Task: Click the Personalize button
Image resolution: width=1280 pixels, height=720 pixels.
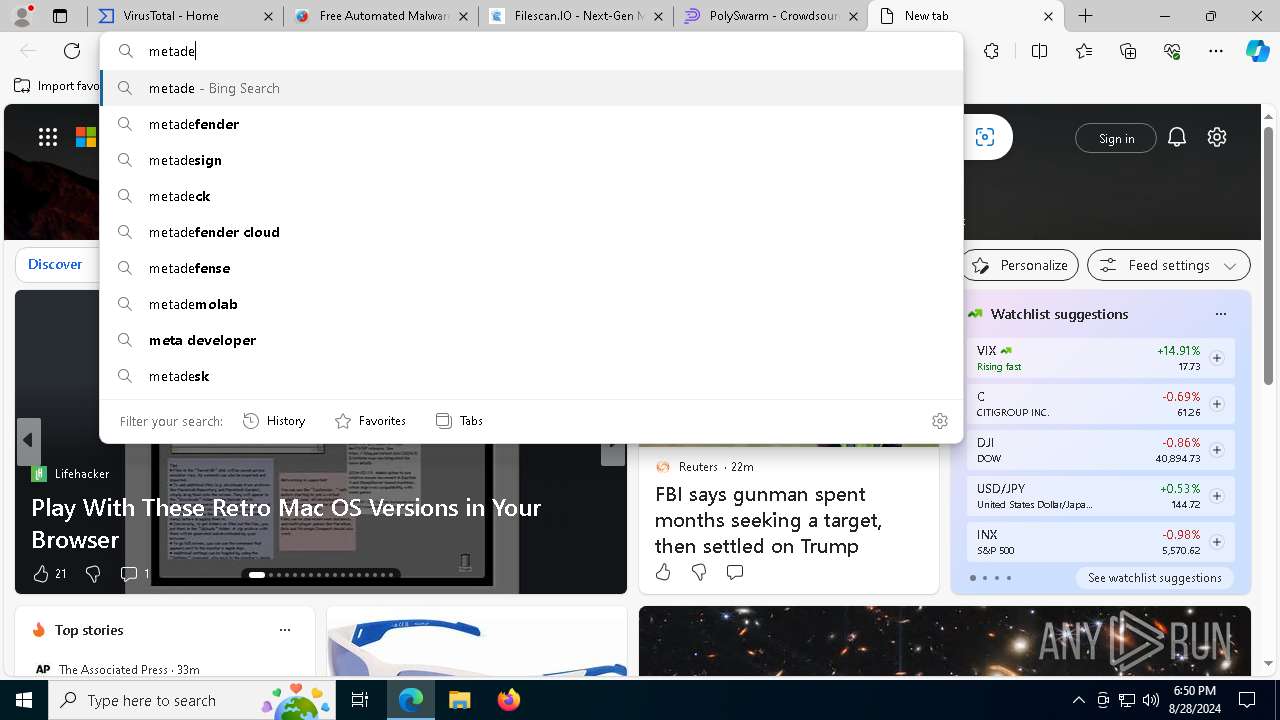Action: pos(1020,265)
